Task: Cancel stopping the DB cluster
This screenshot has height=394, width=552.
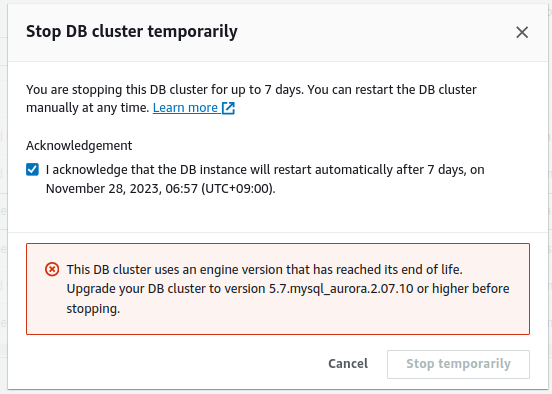Action: 348,363
